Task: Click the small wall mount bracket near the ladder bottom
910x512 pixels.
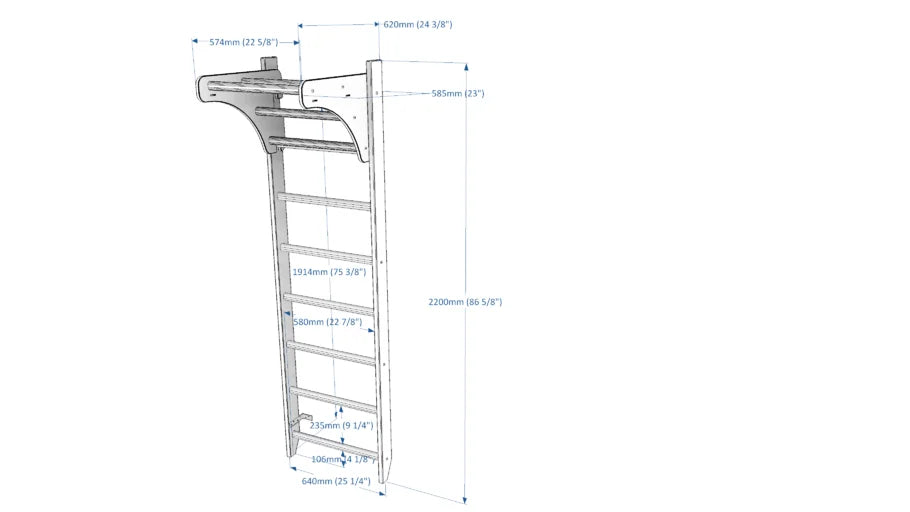Action: (304, 421)
